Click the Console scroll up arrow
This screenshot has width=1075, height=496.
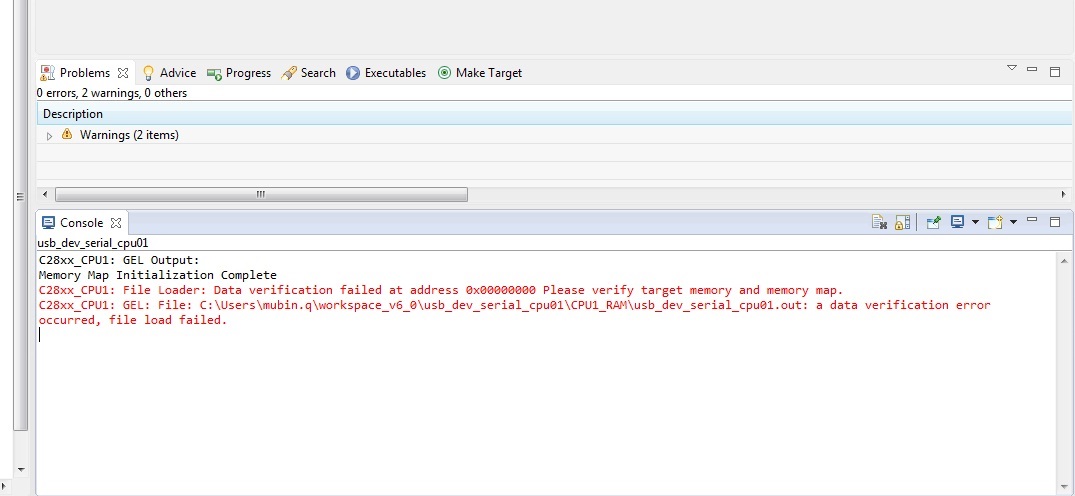[1064, 261]
